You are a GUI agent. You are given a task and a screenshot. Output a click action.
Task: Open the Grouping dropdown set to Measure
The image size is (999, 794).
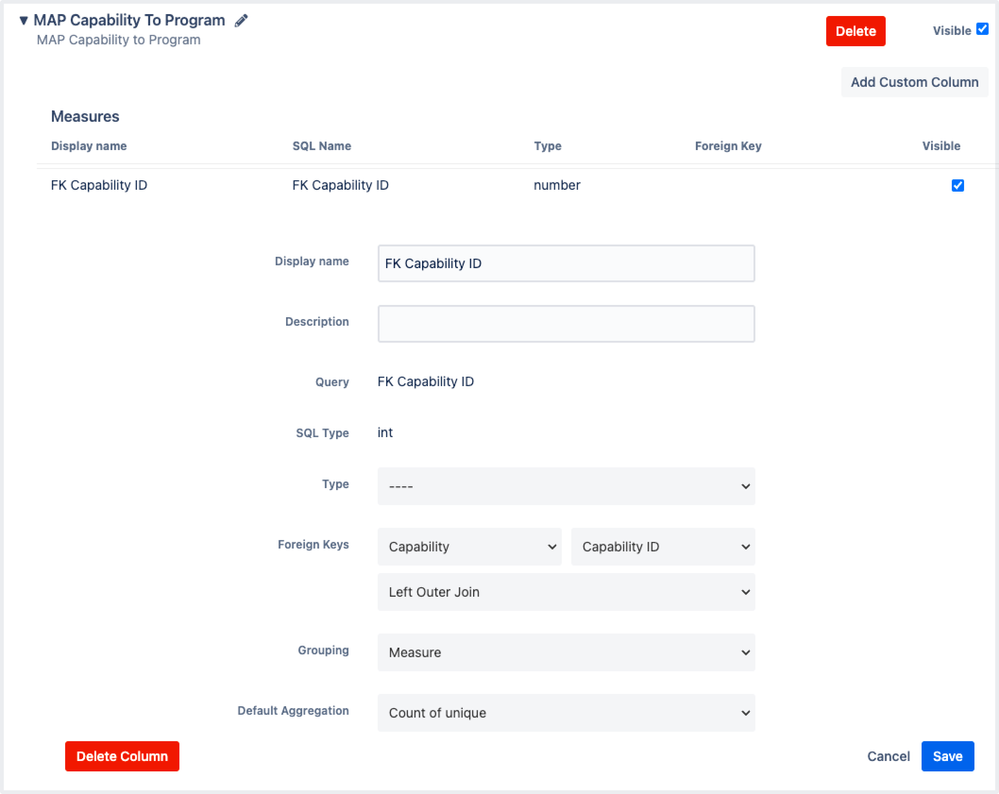tap(566, 653)
